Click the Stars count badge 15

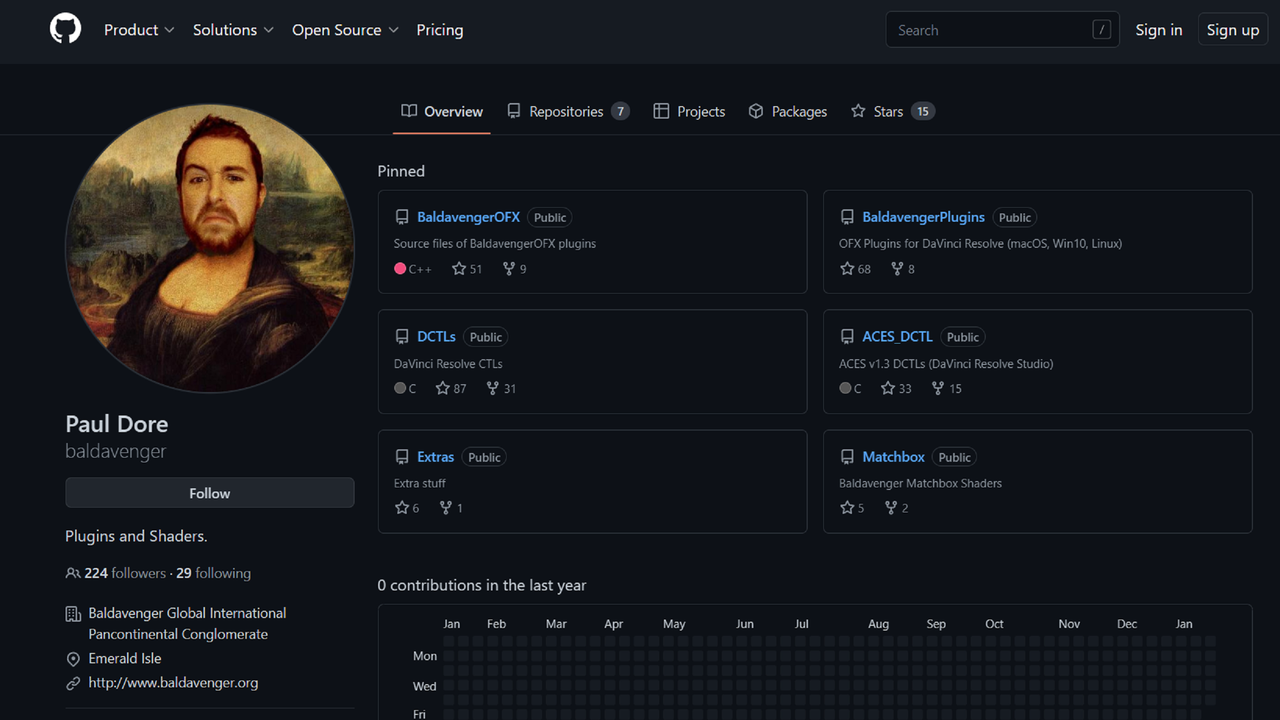pyautogui.click(x=923, y=111)
